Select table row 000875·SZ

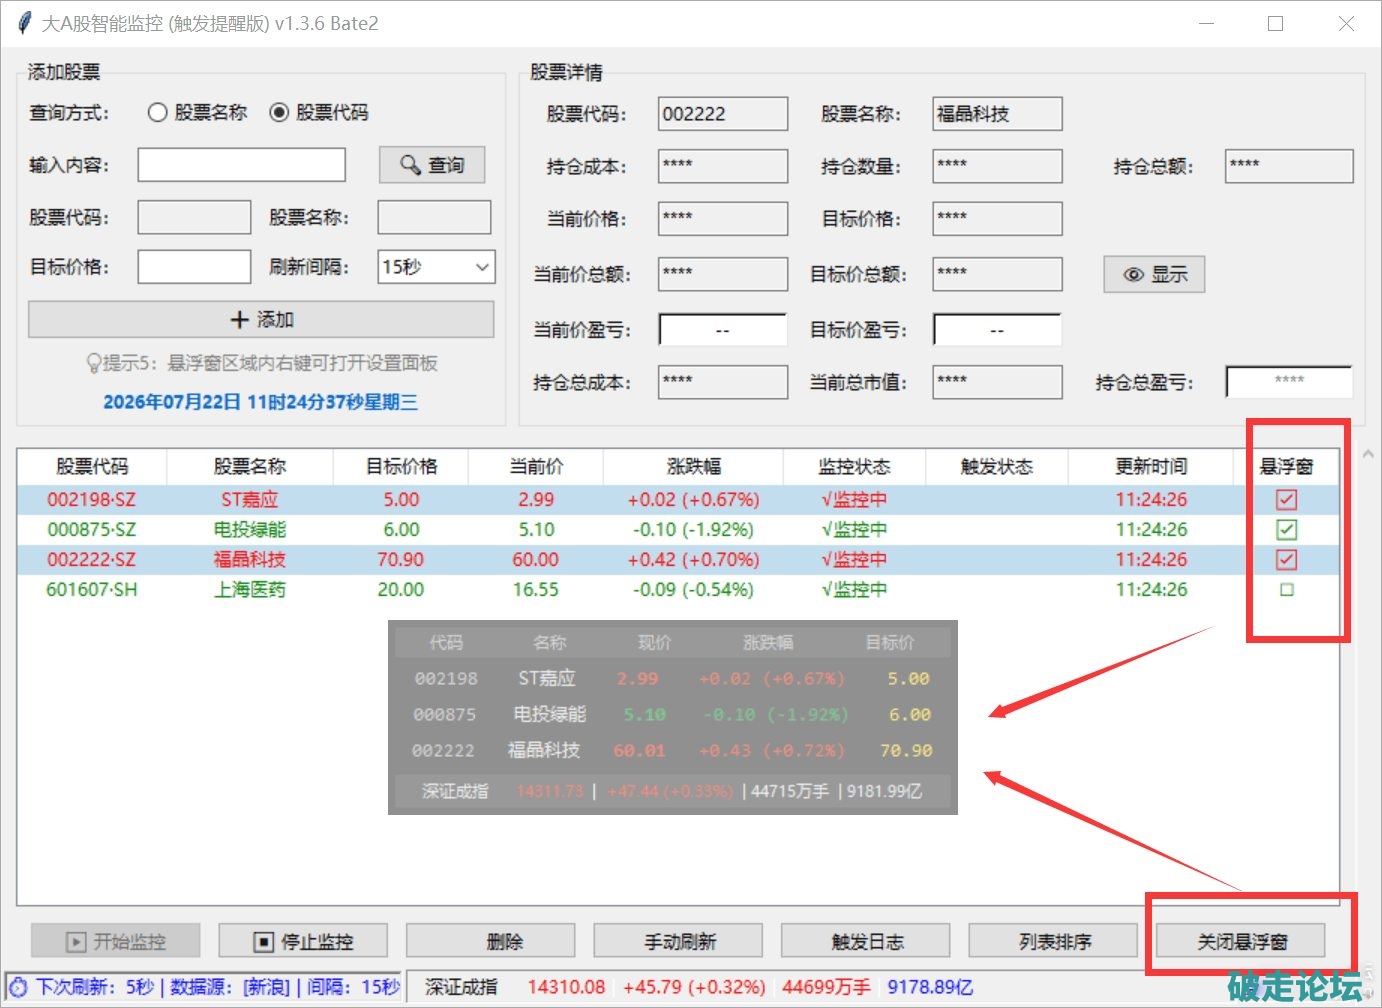coord(678,530)
